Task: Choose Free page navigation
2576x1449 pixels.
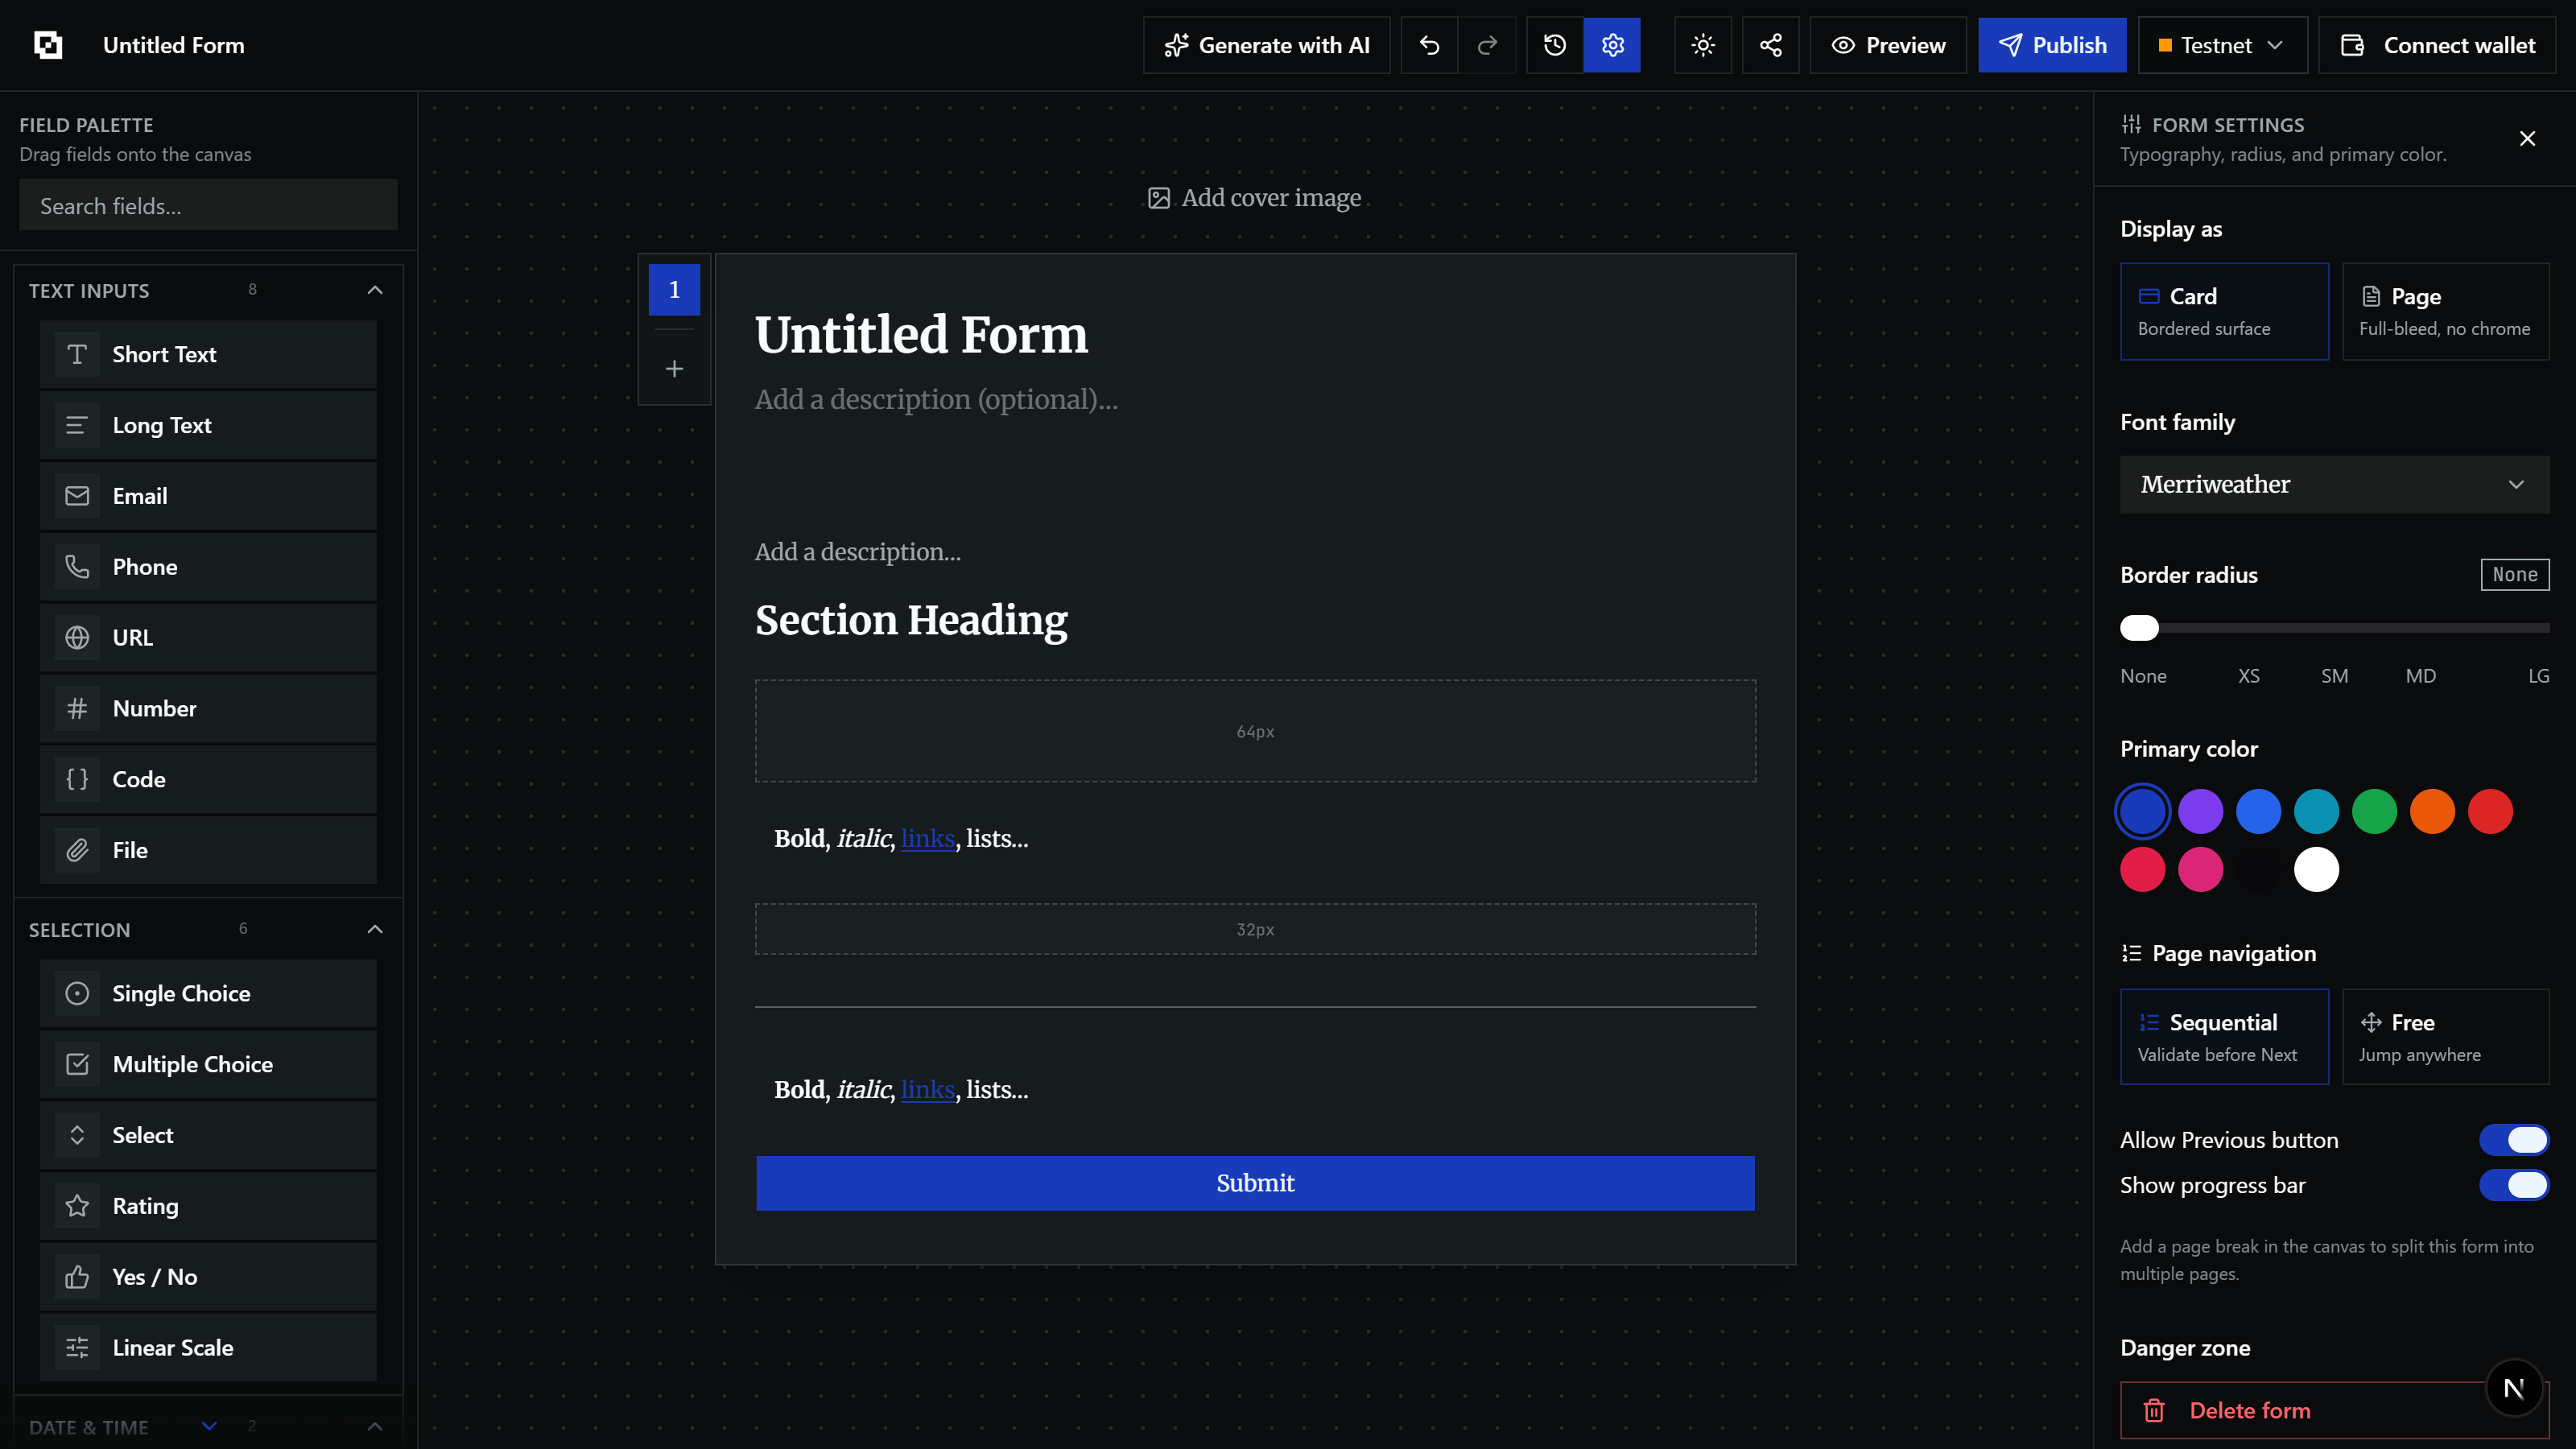Action: pyautogui.click(x=2445, y=1037)
